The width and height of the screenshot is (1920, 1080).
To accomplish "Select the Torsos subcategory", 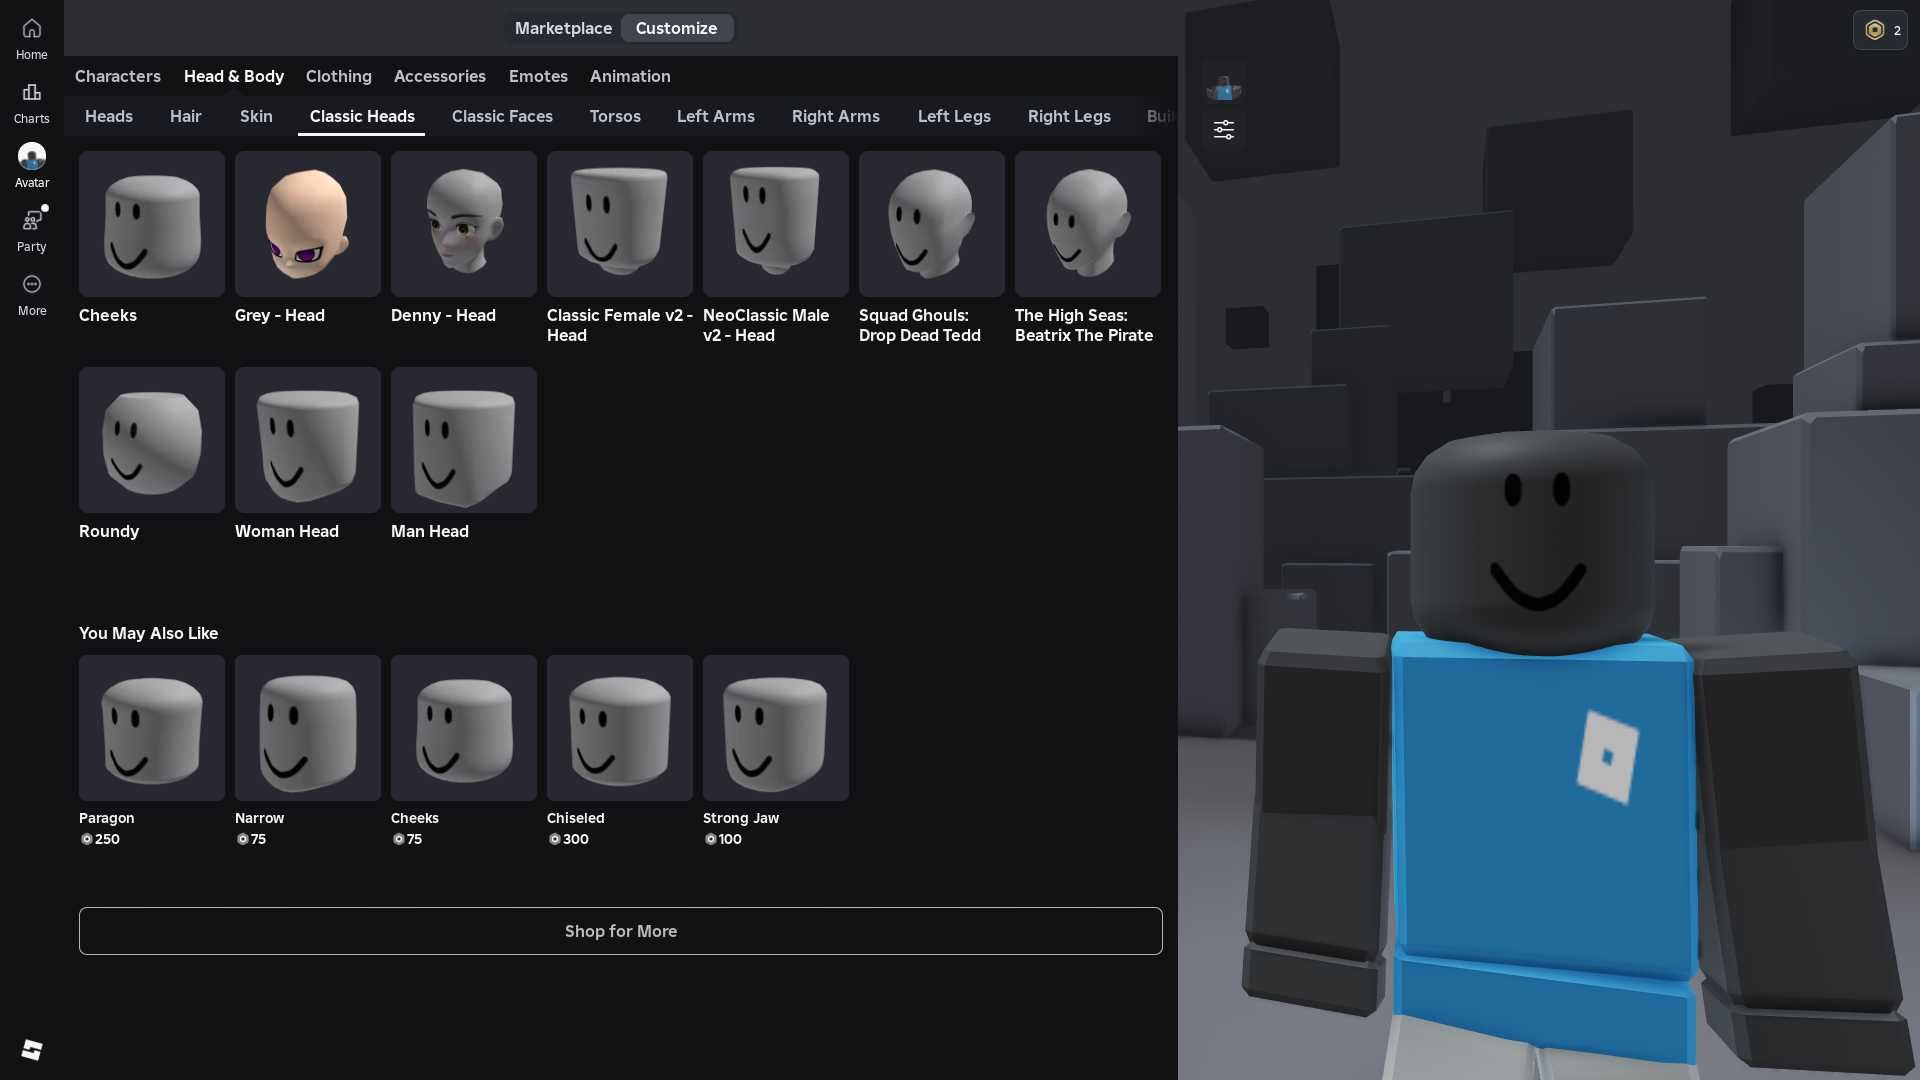I will tap(615, 116).
